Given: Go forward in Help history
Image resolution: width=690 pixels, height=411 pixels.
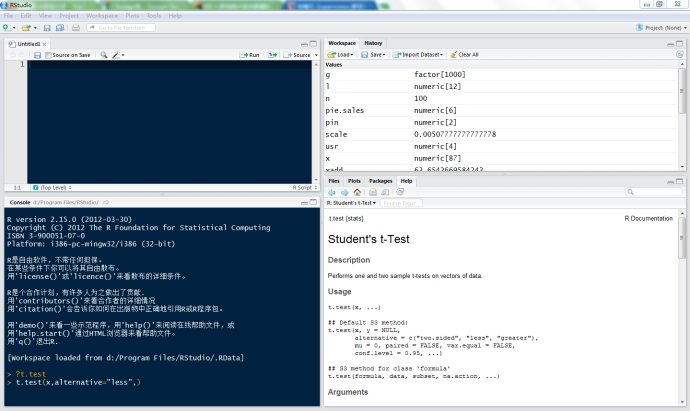Looking at the screenshot, I should click(345, 192).
